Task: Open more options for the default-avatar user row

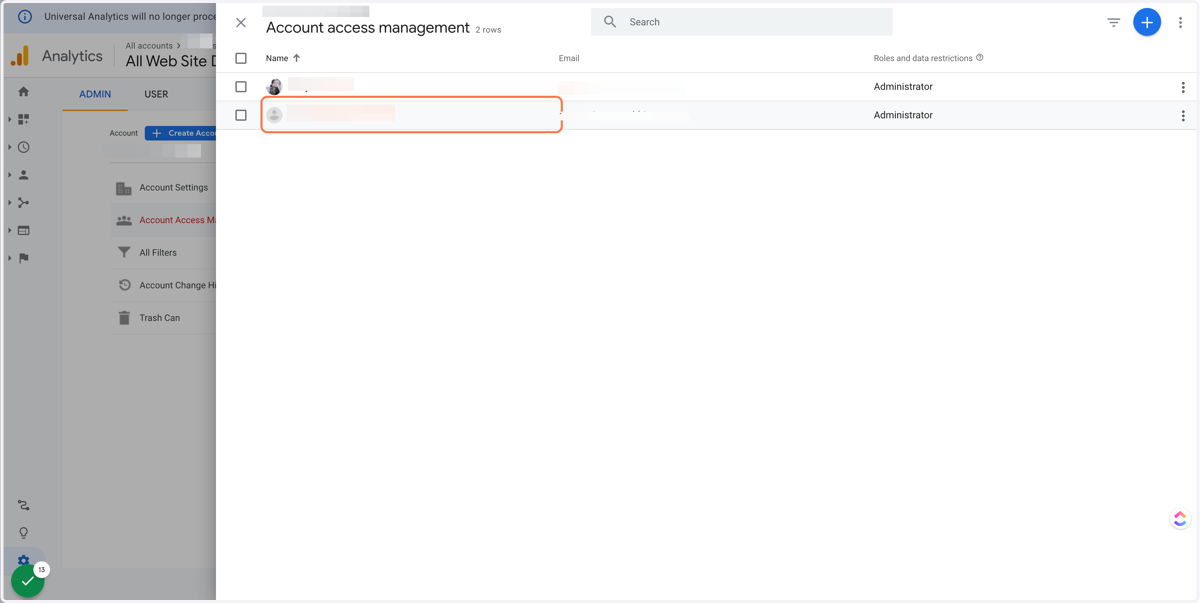Action: pos(1183,116)
